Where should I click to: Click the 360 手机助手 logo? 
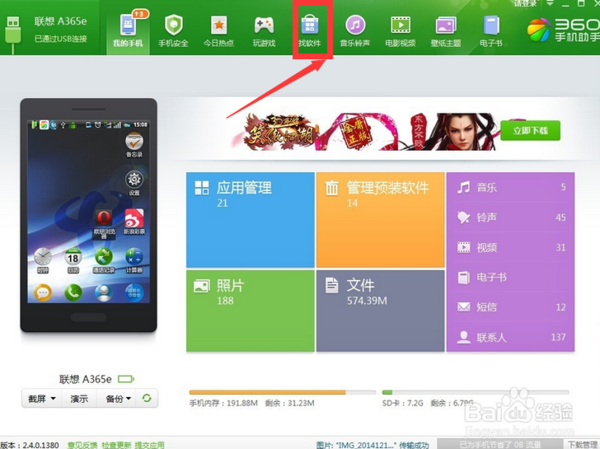(562, 30)
